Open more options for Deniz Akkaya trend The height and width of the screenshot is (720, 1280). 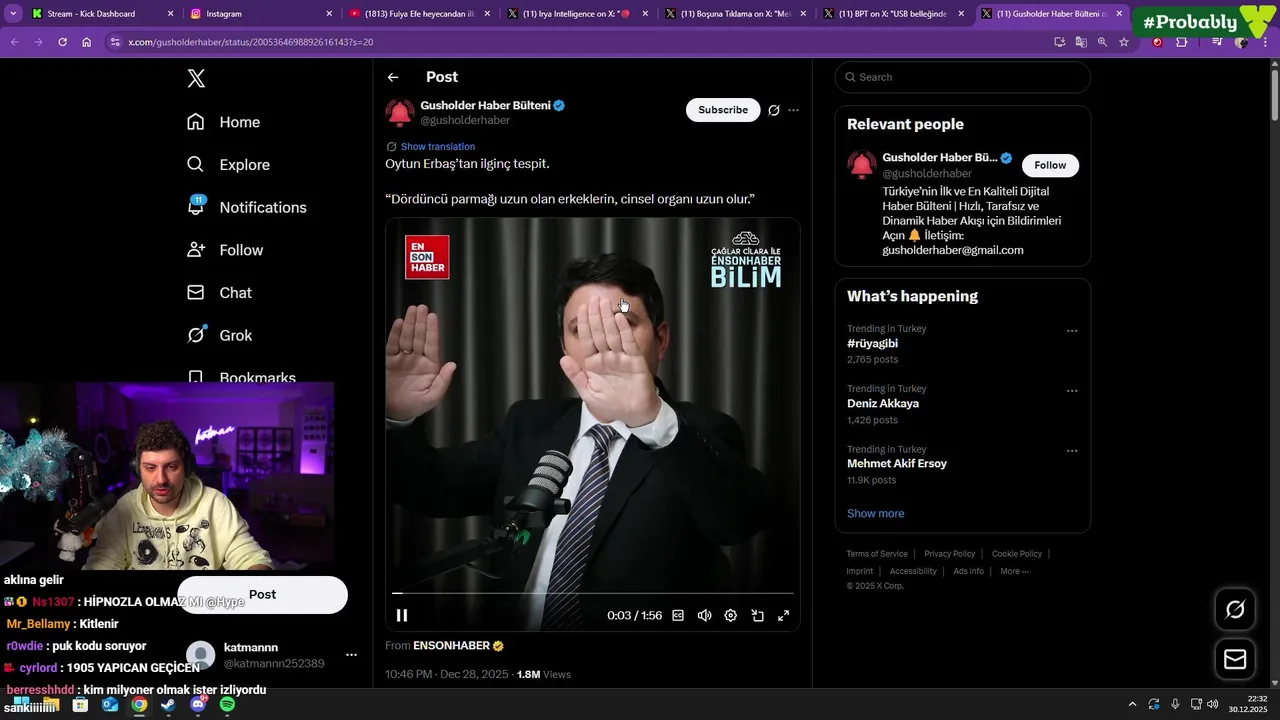[1072, 391]
